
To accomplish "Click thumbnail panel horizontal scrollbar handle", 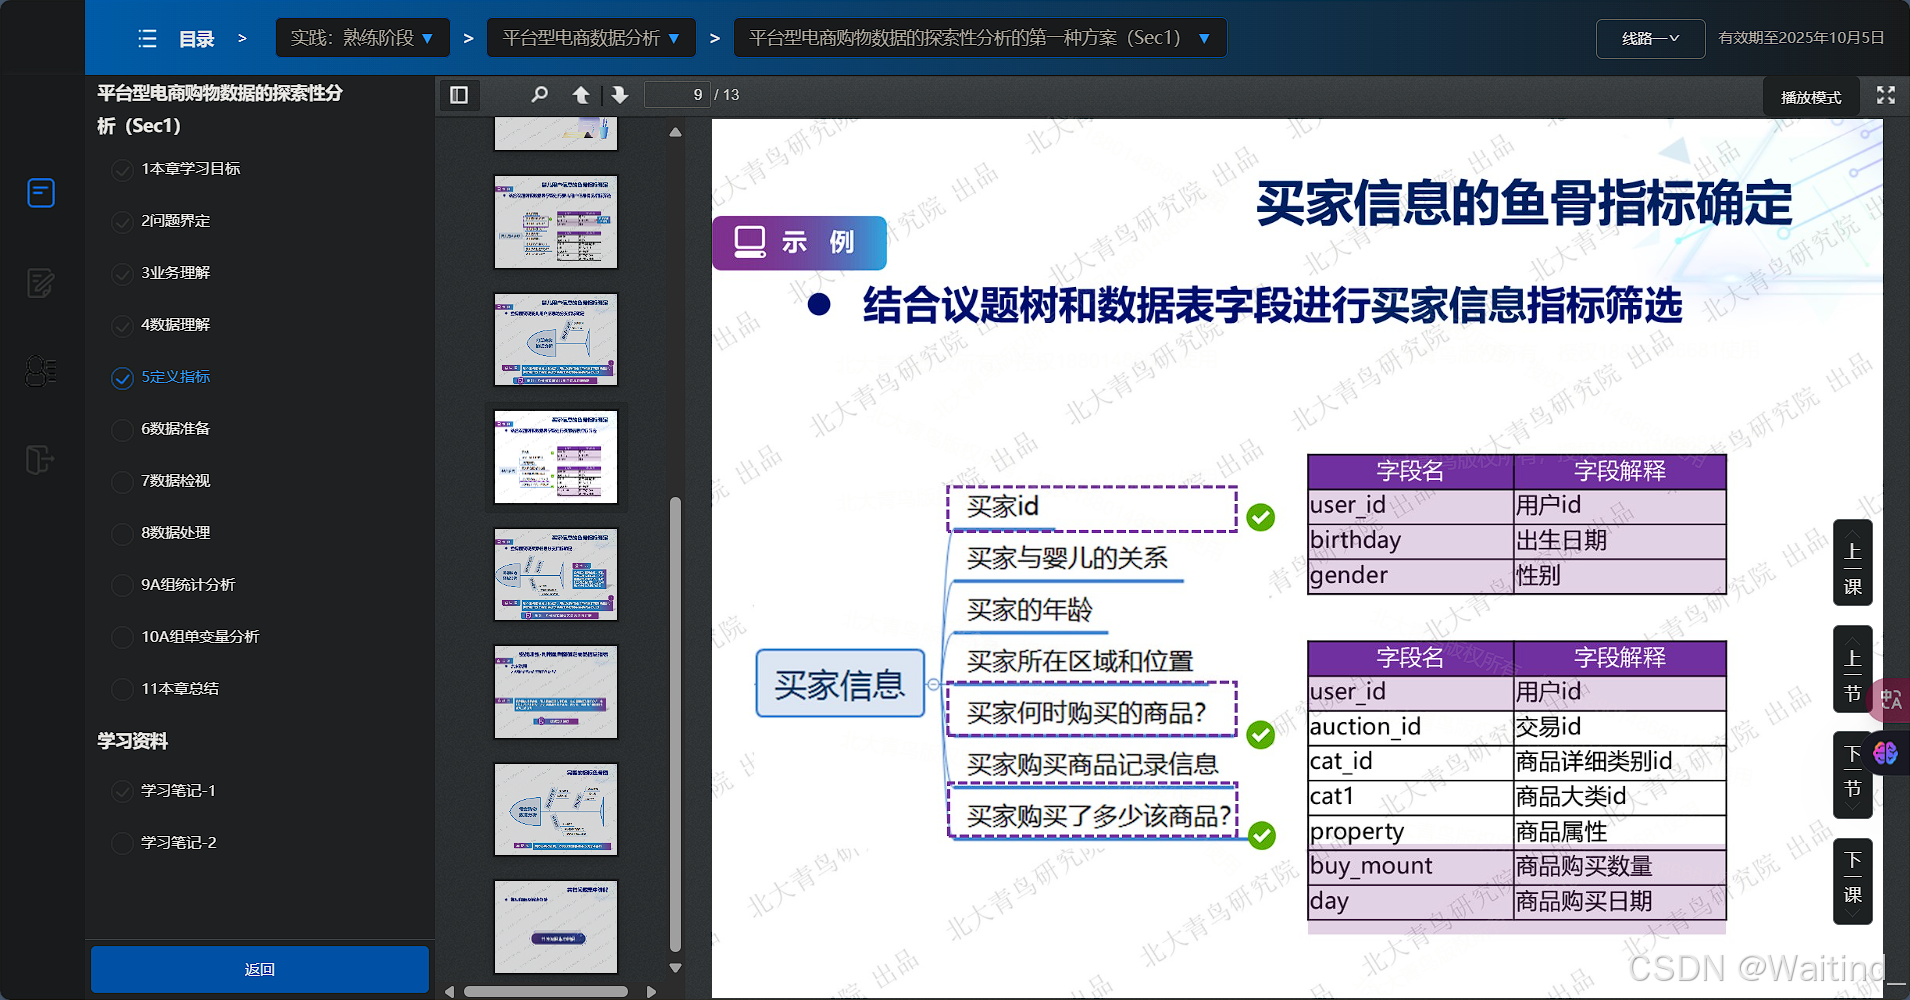I will pyautogui.click(x=546, y=992).
